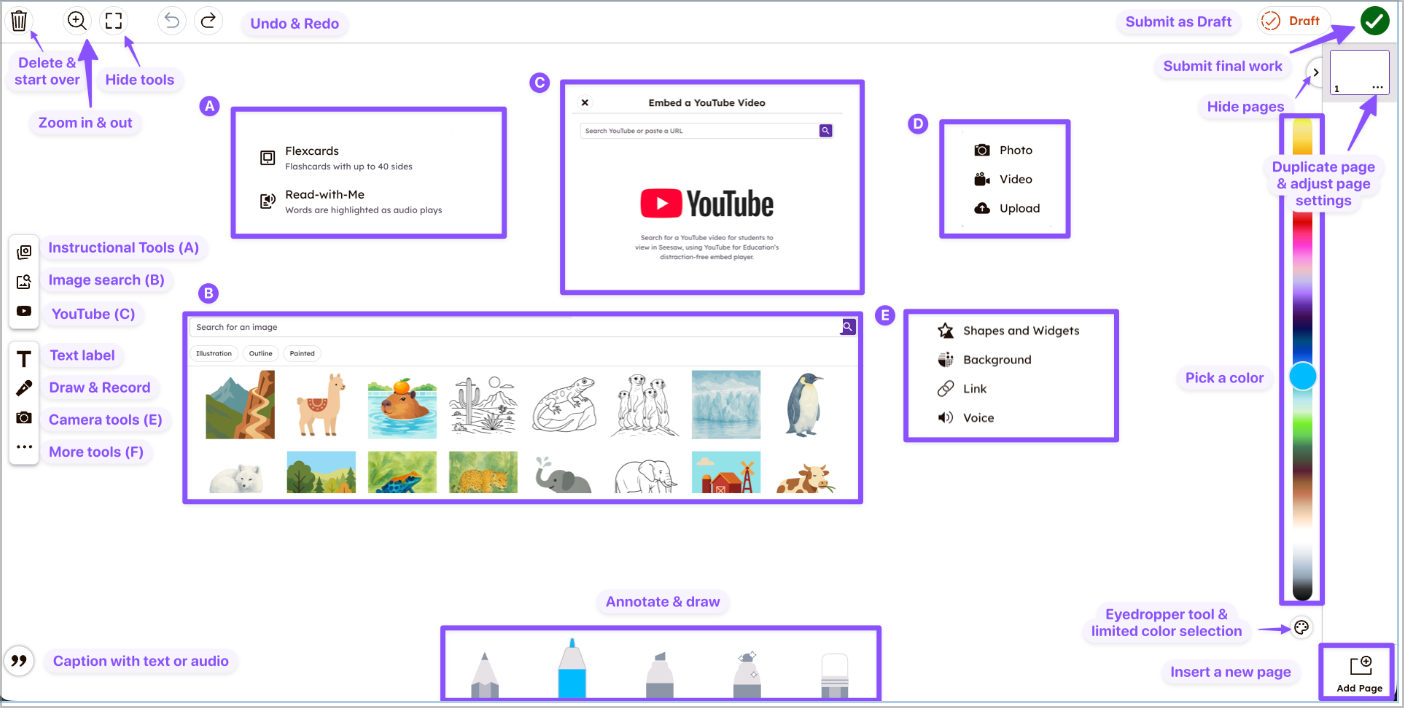Viewport: 1404px width, 708px height.
Task: Select the Painted image filter chip
Action: [x=302, y=353]
